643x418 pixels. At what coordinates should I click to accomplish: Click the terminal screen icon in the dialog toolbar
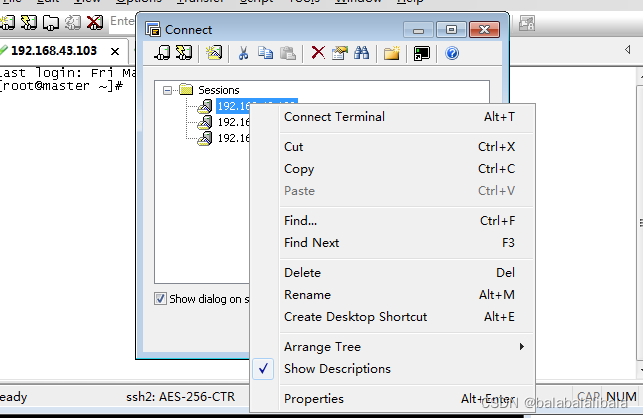[x=422, y=53]
